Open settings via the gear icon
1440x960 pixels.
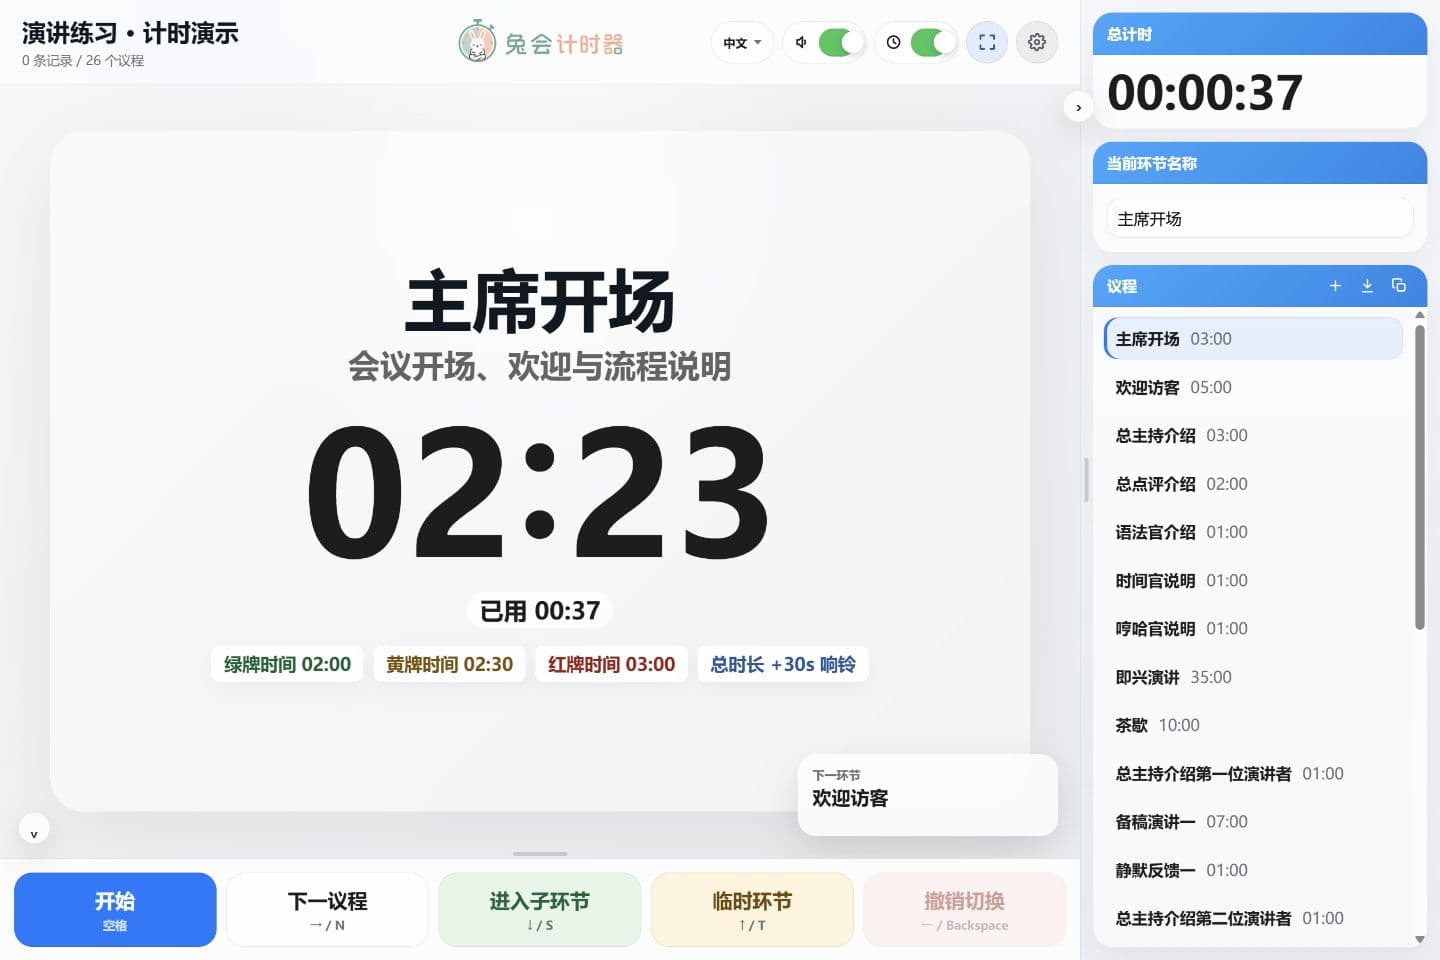[x=1037, y=42]
